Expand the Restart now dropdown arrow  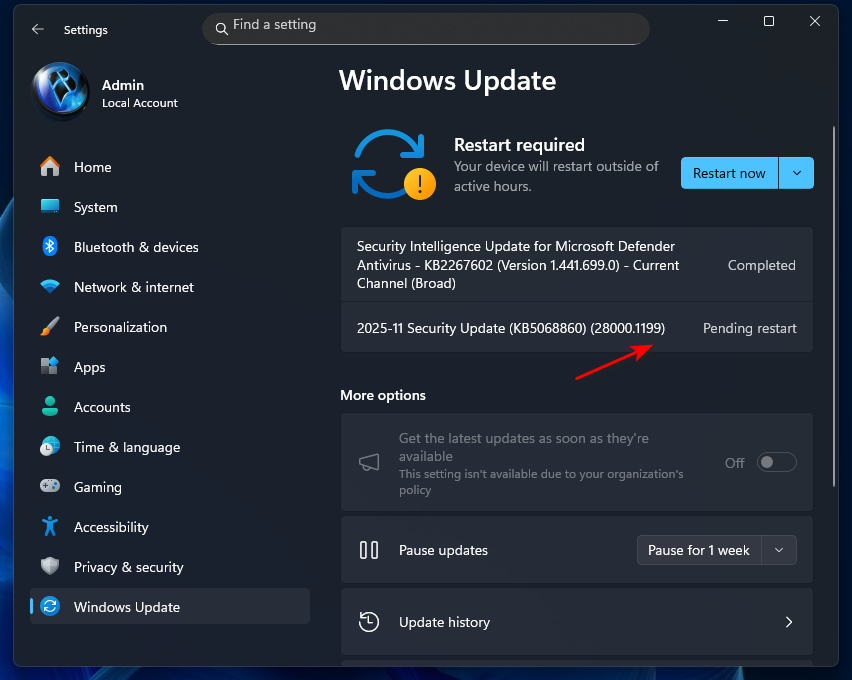tap(797, 173)
